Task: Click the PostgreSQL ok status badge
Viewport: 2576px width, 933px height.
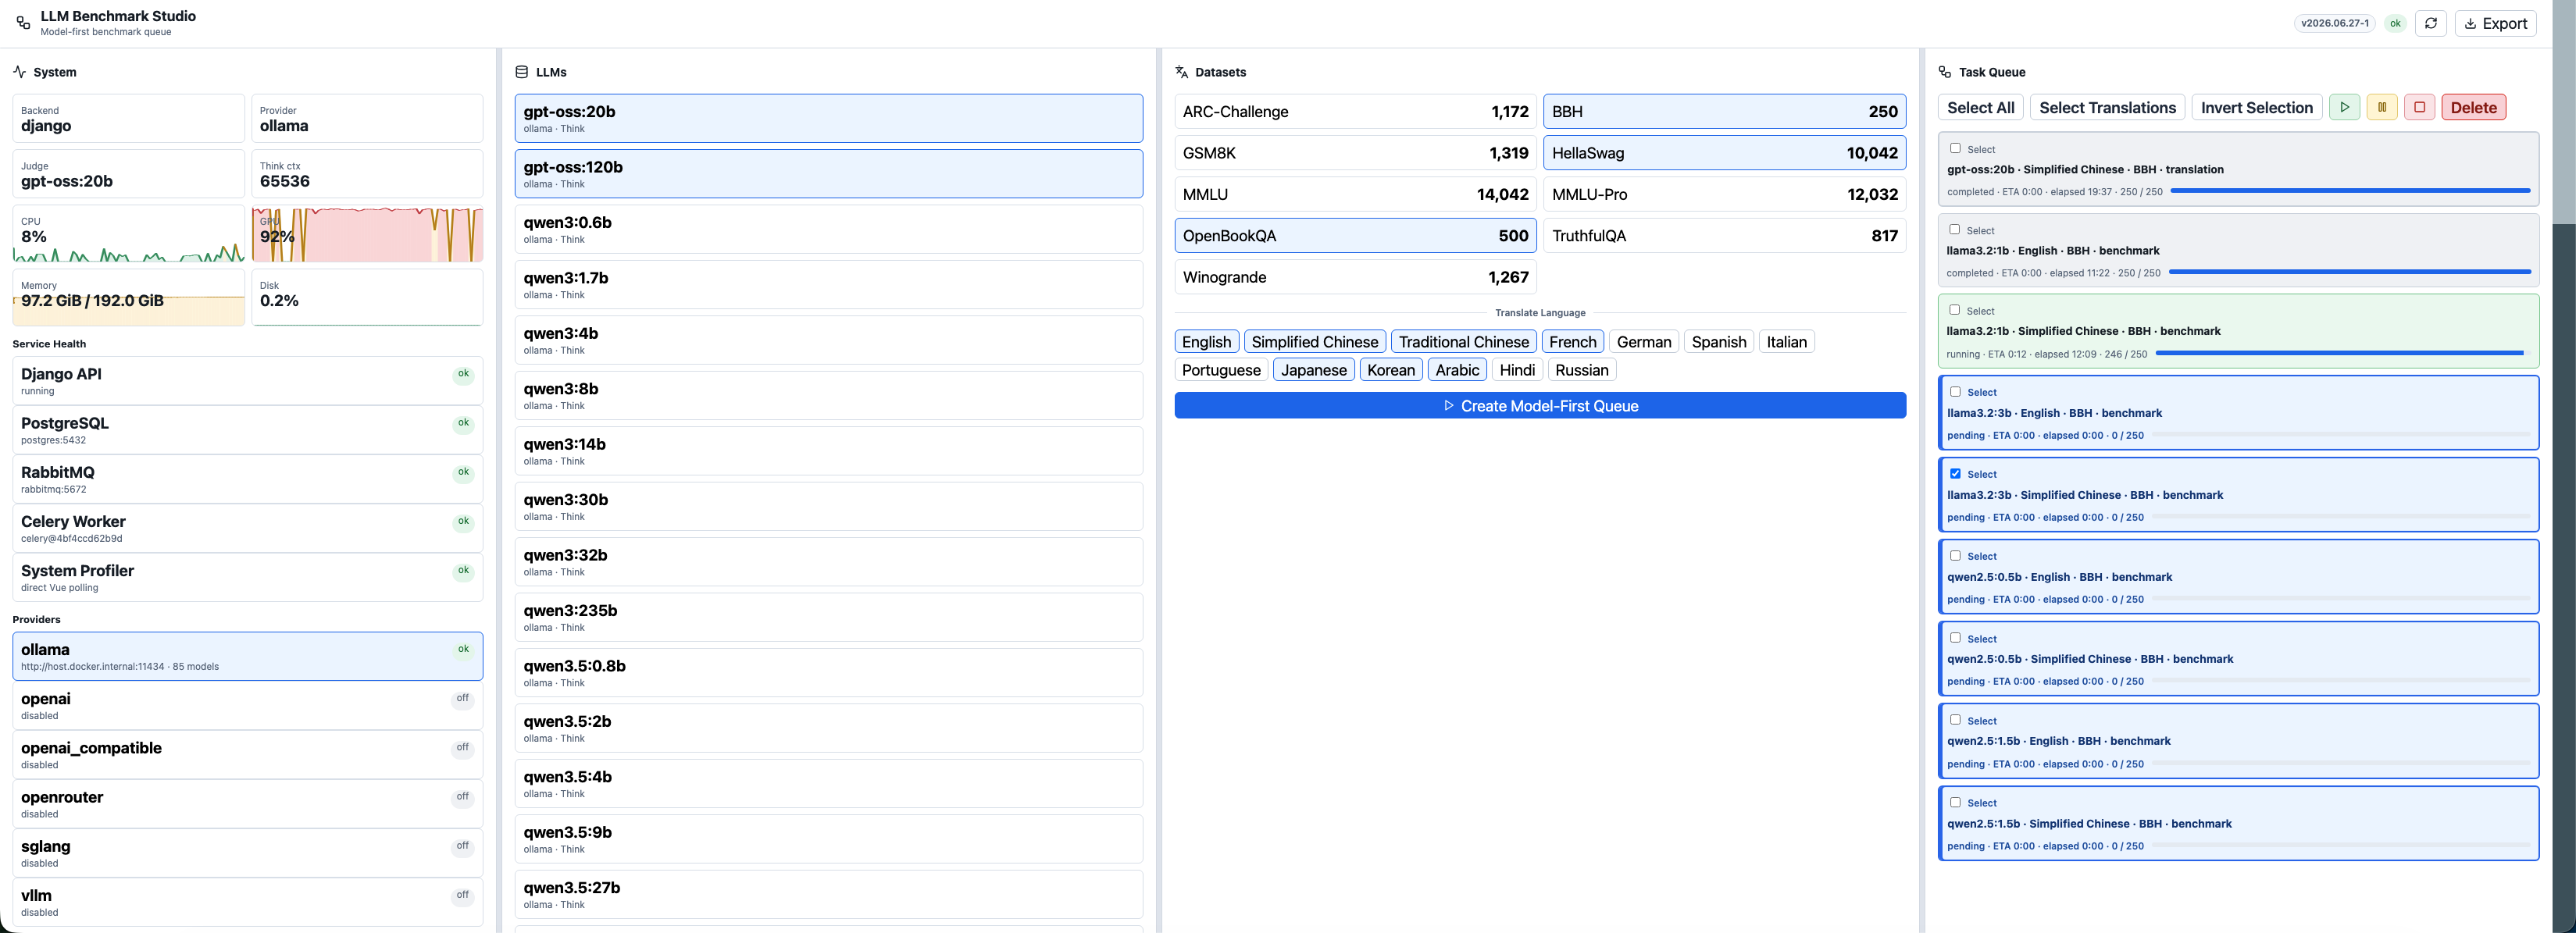Action: click(463, 423)
